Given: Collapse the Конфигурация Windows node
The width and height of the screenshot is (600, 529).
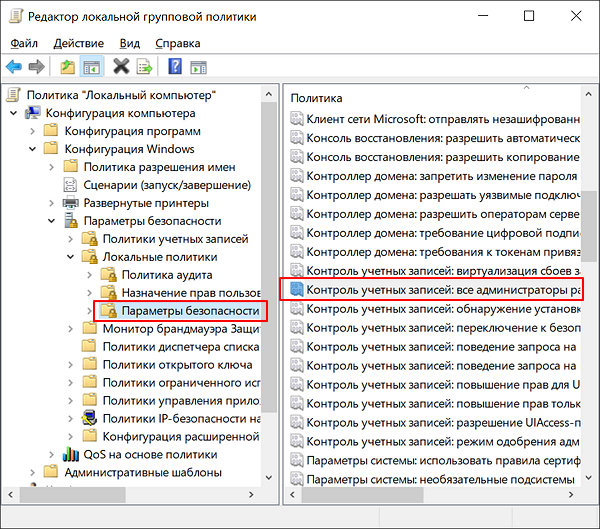Looking at the screenshot, I should [x=33, y=149].
